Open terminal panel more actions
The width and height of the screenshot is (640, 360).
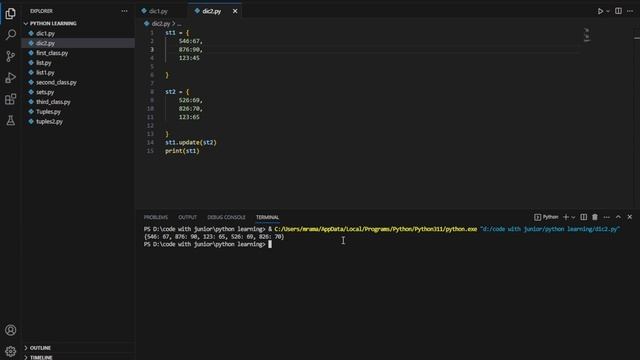pos(607,217)
